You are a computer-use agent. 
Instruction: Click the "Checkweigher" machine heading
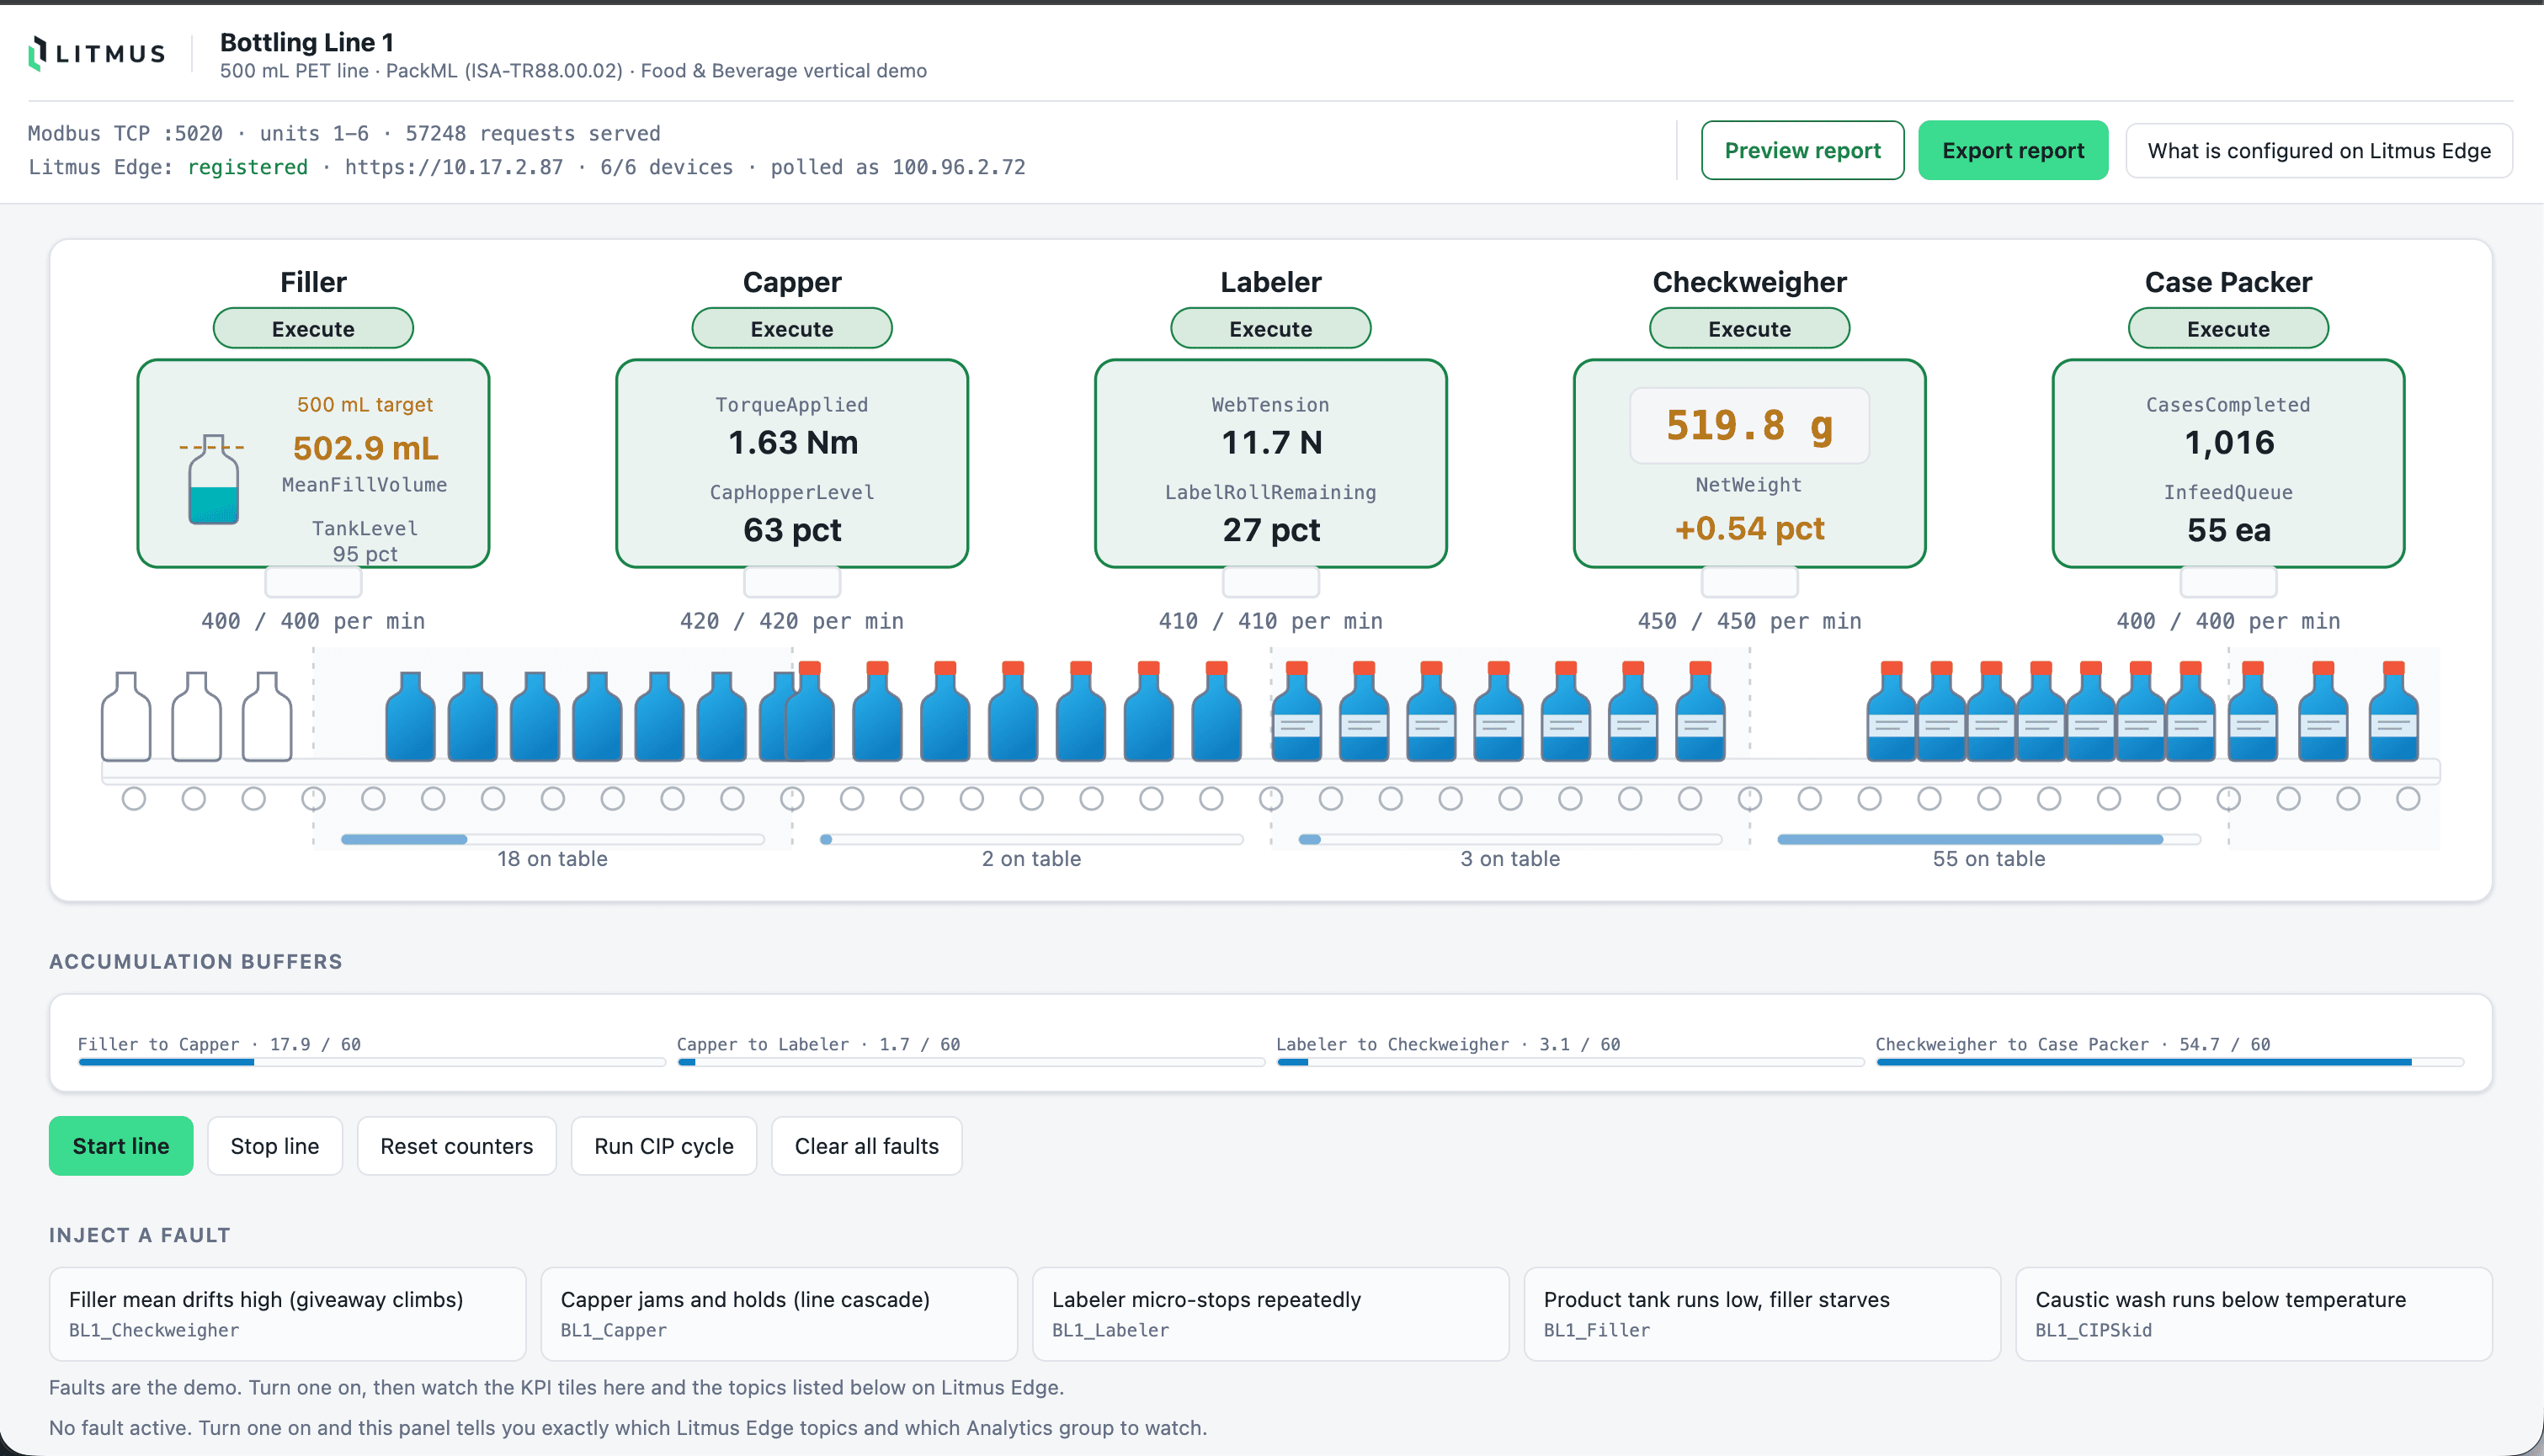[x=1750, y=282]
